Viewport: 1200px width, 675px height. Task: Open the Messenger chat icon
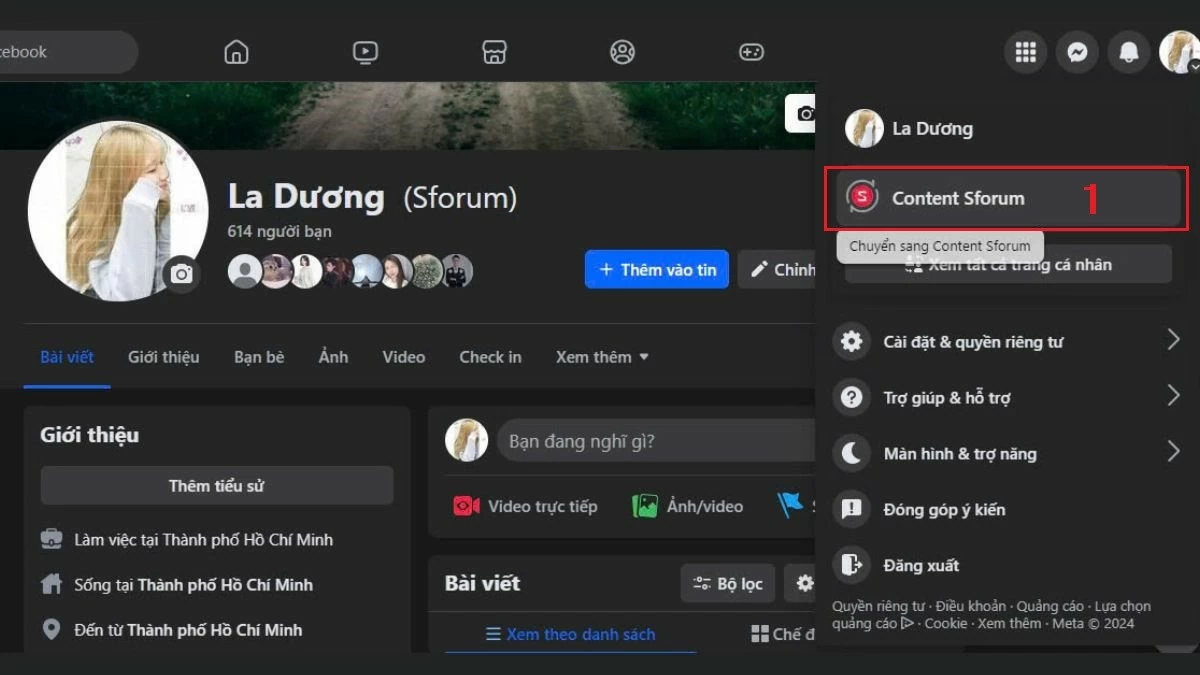click(x=1077, y=52)
